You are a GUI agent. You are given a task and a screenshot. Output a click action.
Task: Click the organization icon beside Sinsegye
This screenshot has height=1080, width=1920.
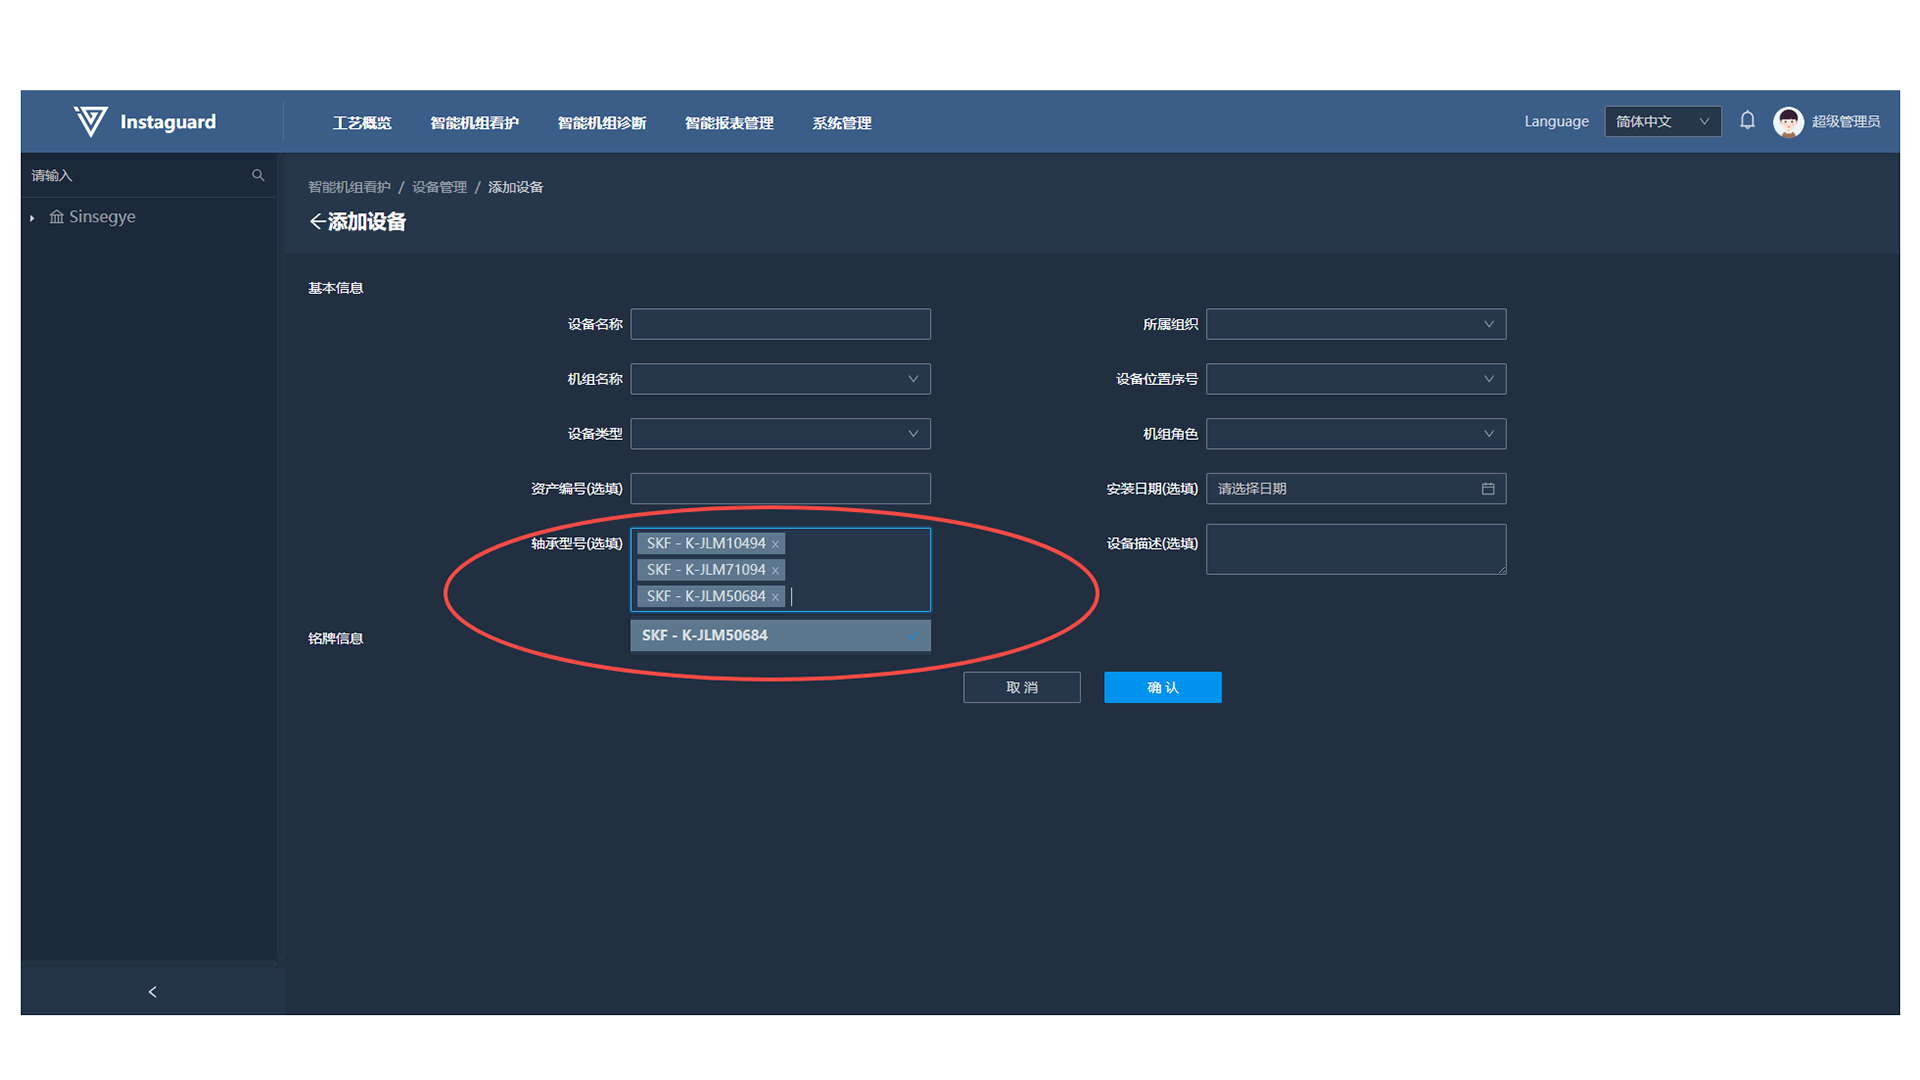coord(57,217)
